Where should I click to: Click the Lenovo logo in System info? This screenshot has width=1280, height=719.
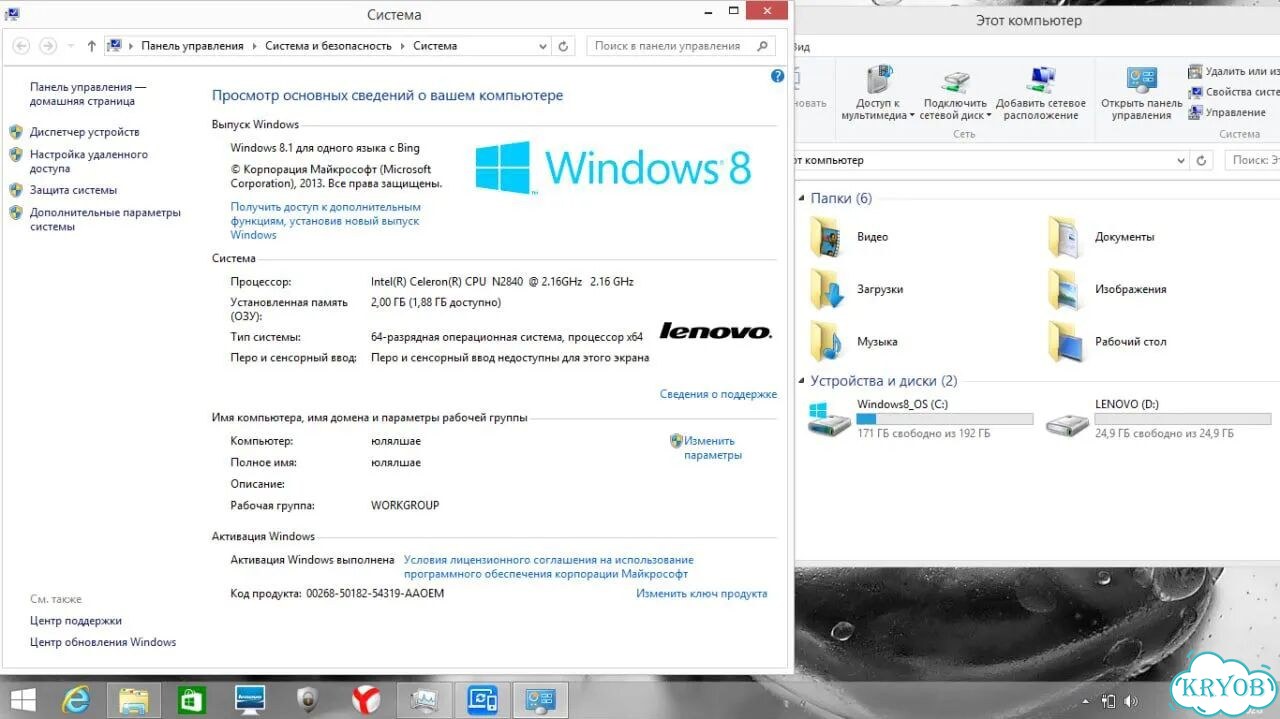716,331
